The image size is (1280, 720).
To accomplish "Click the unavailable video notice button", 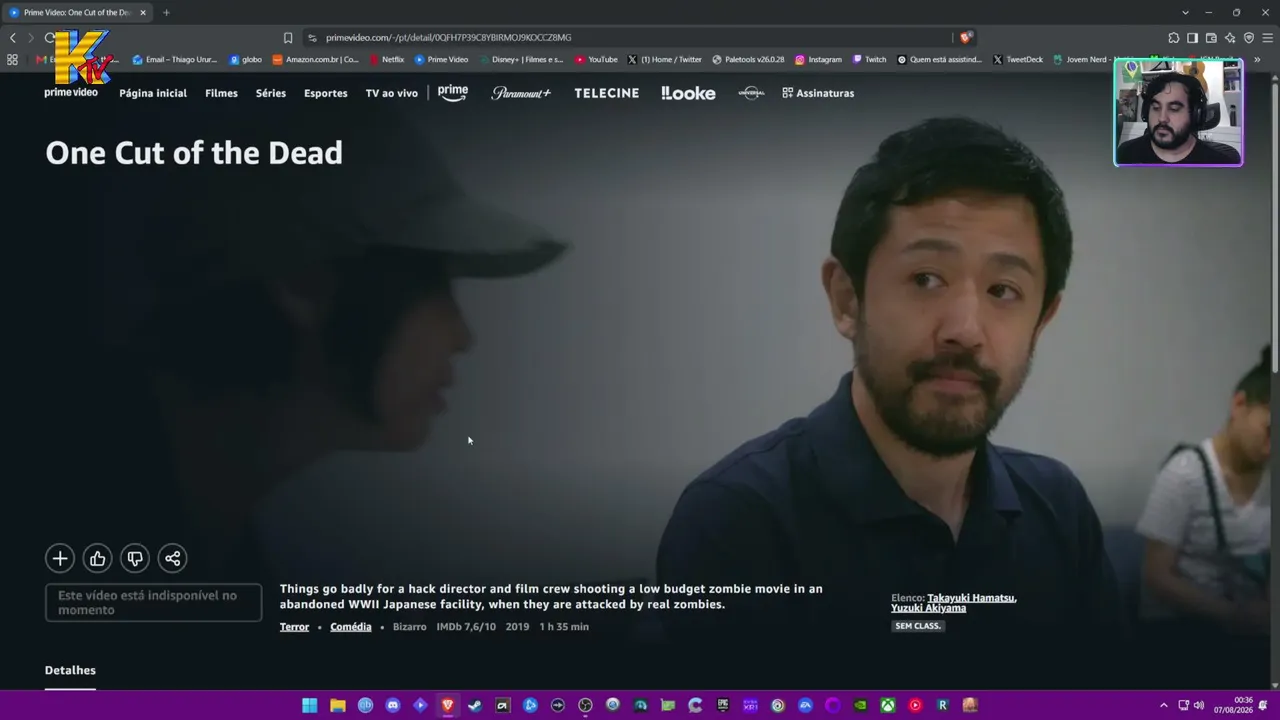I will point(153,602).
